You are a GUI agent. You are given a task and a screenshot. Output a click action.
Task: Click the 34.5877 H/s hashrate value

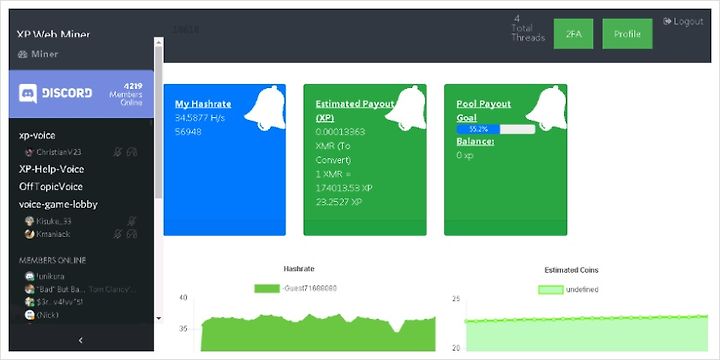(200, 118)
